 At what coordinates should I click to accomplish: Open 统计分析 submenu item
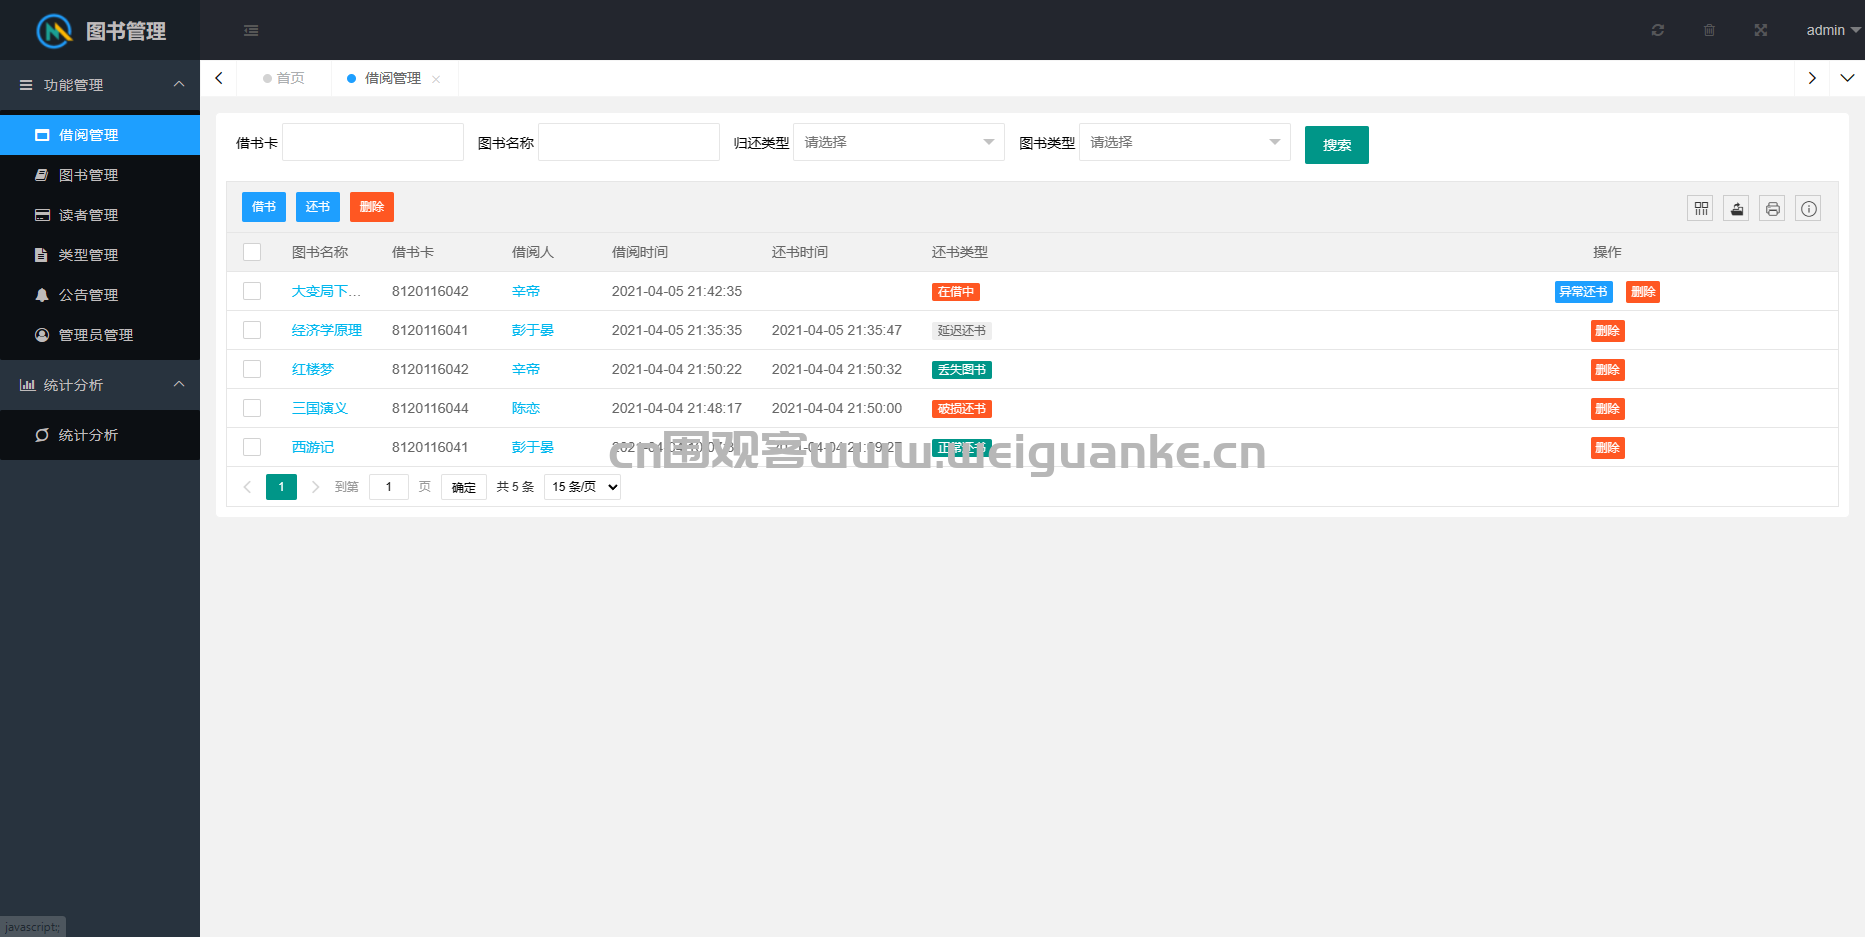point(100,435)
